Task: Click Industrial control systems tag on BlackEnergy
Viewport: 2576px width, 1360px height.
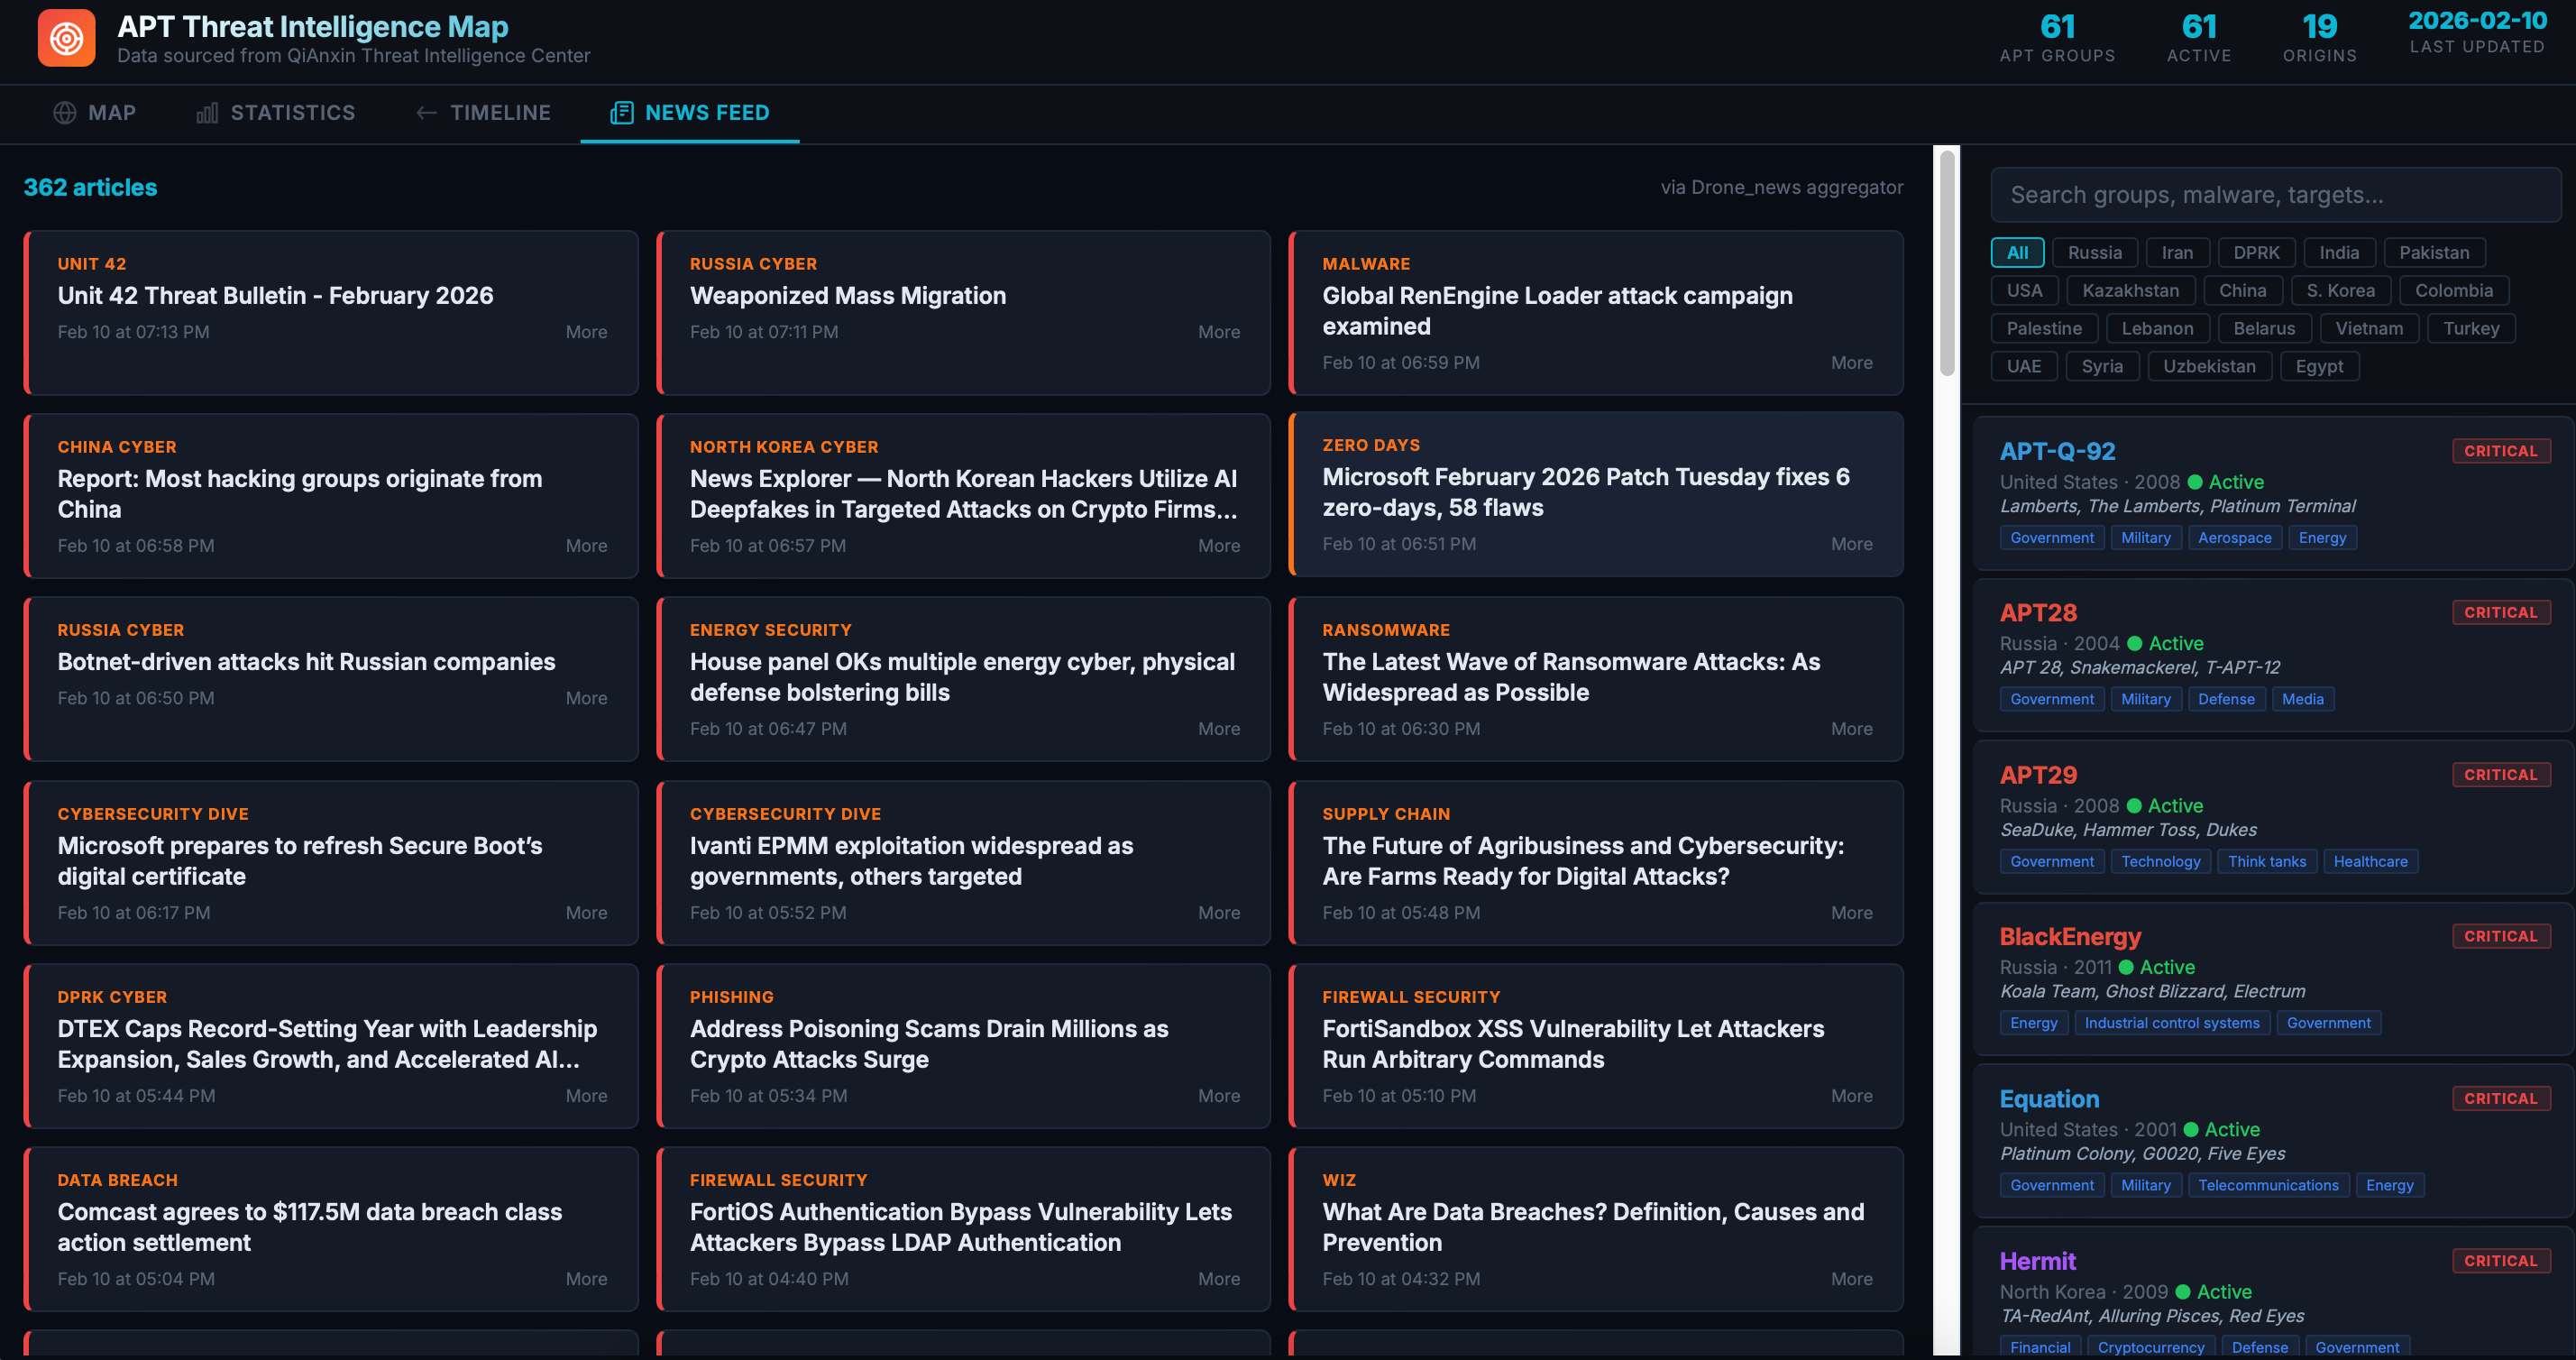Action: point(2171,1023)
